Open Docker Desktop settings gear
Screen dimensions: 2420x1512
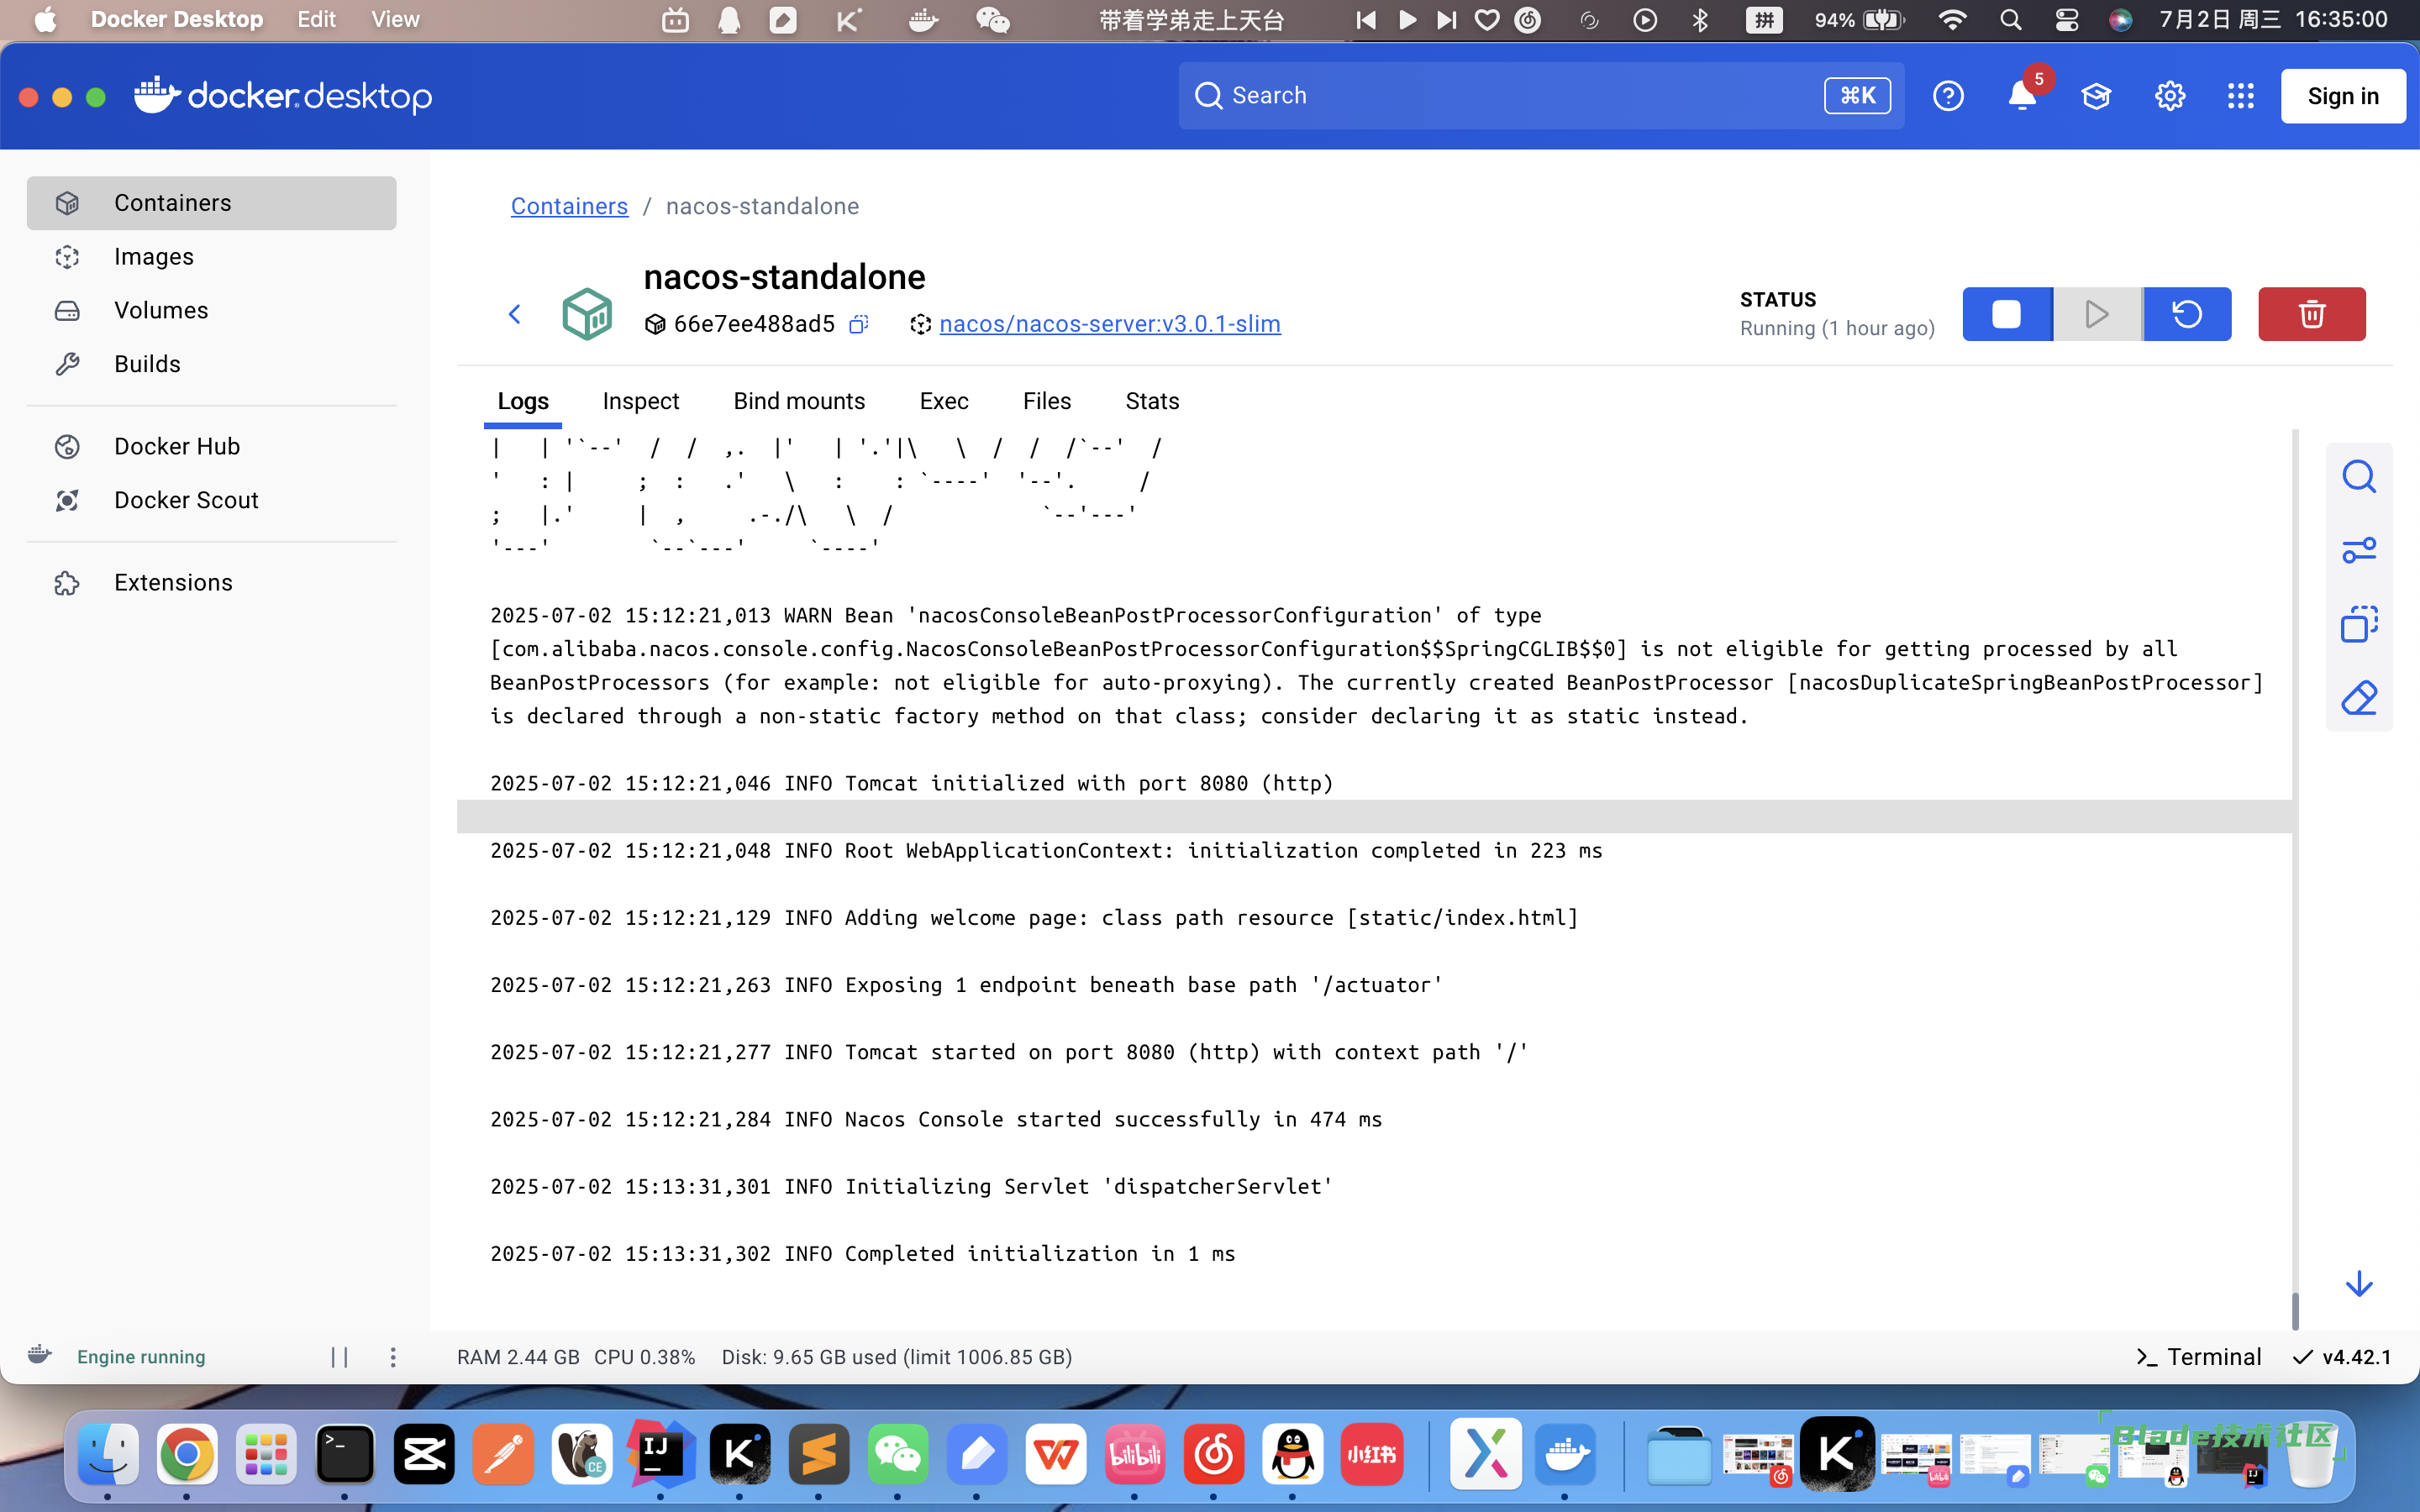tap(2169, 96)
